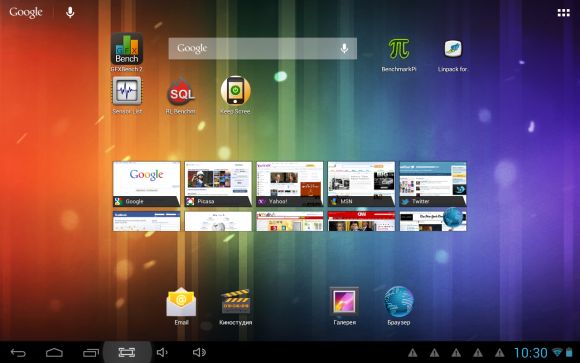Open the Yahoo! bookmark thumbnail
This screenshot has width=580, height=363.
290,184
